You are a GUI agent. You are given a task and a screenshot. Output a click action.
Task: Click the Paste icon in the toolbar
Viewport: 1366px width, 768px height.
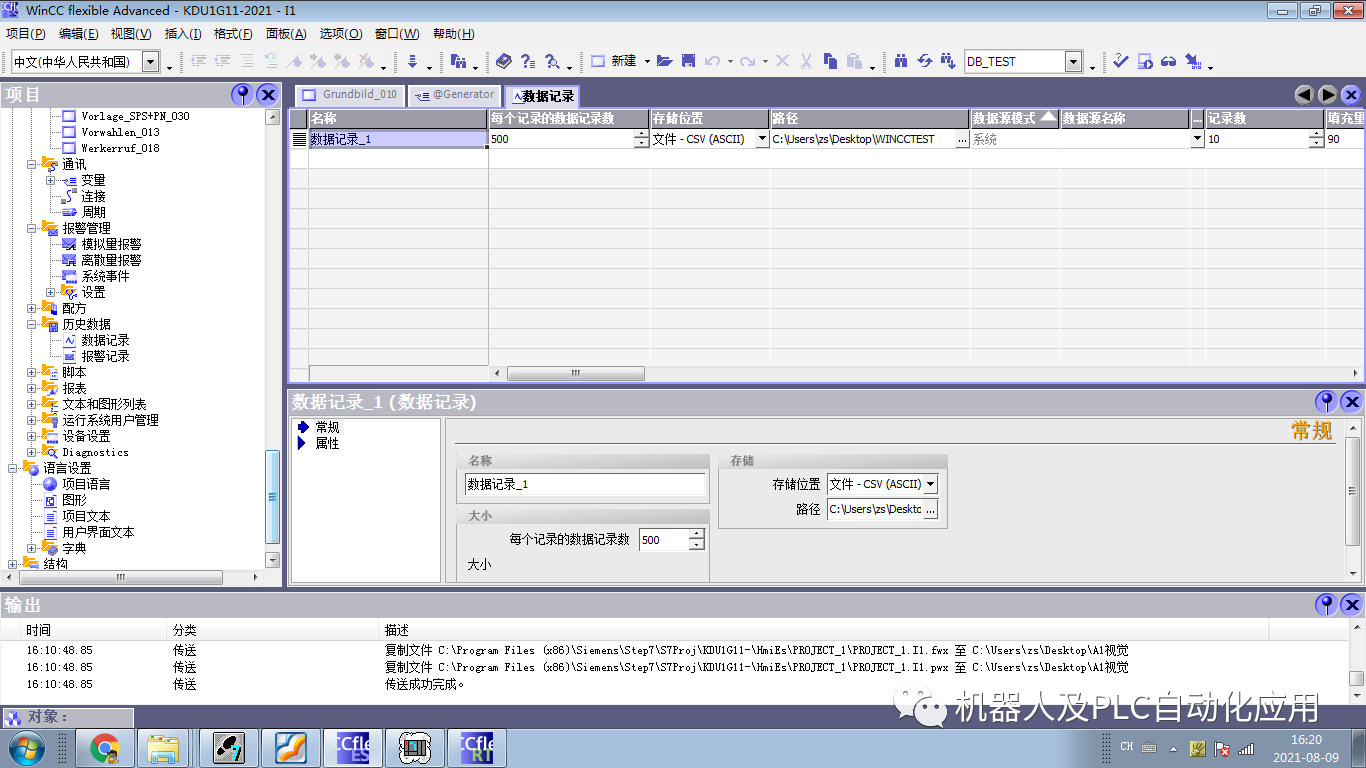[855, 61]
